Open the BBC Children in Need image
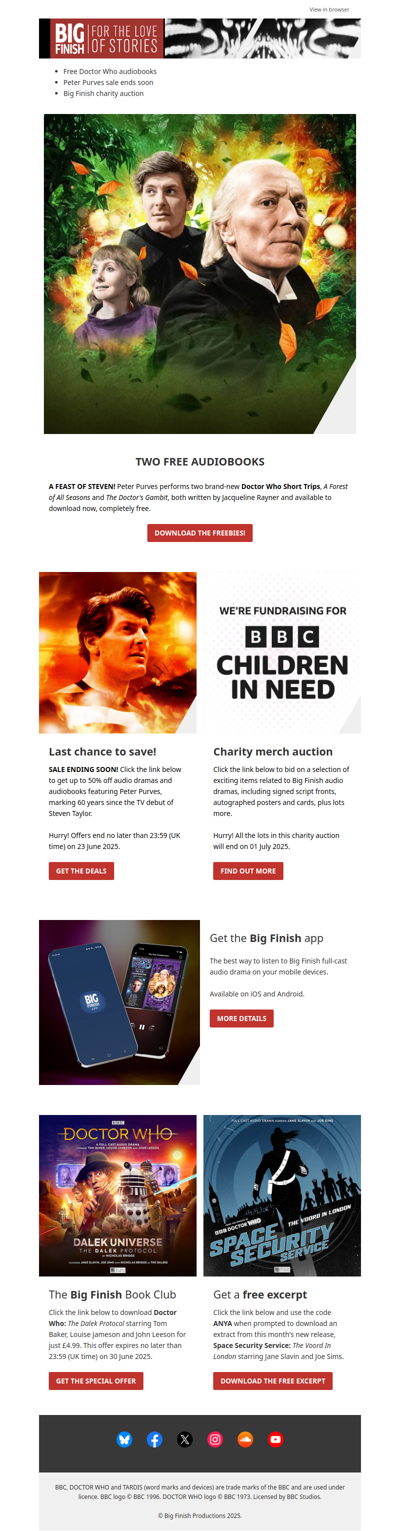The height and width of the screenshot is (1531, 400). (282, 653)
